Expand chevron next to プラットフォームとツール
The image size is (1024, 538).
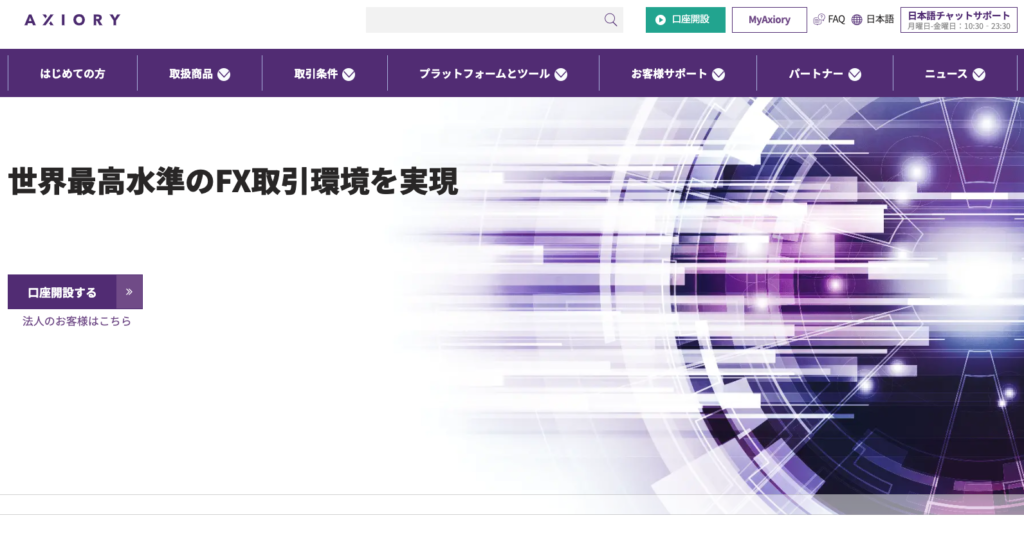click(561, 74)
